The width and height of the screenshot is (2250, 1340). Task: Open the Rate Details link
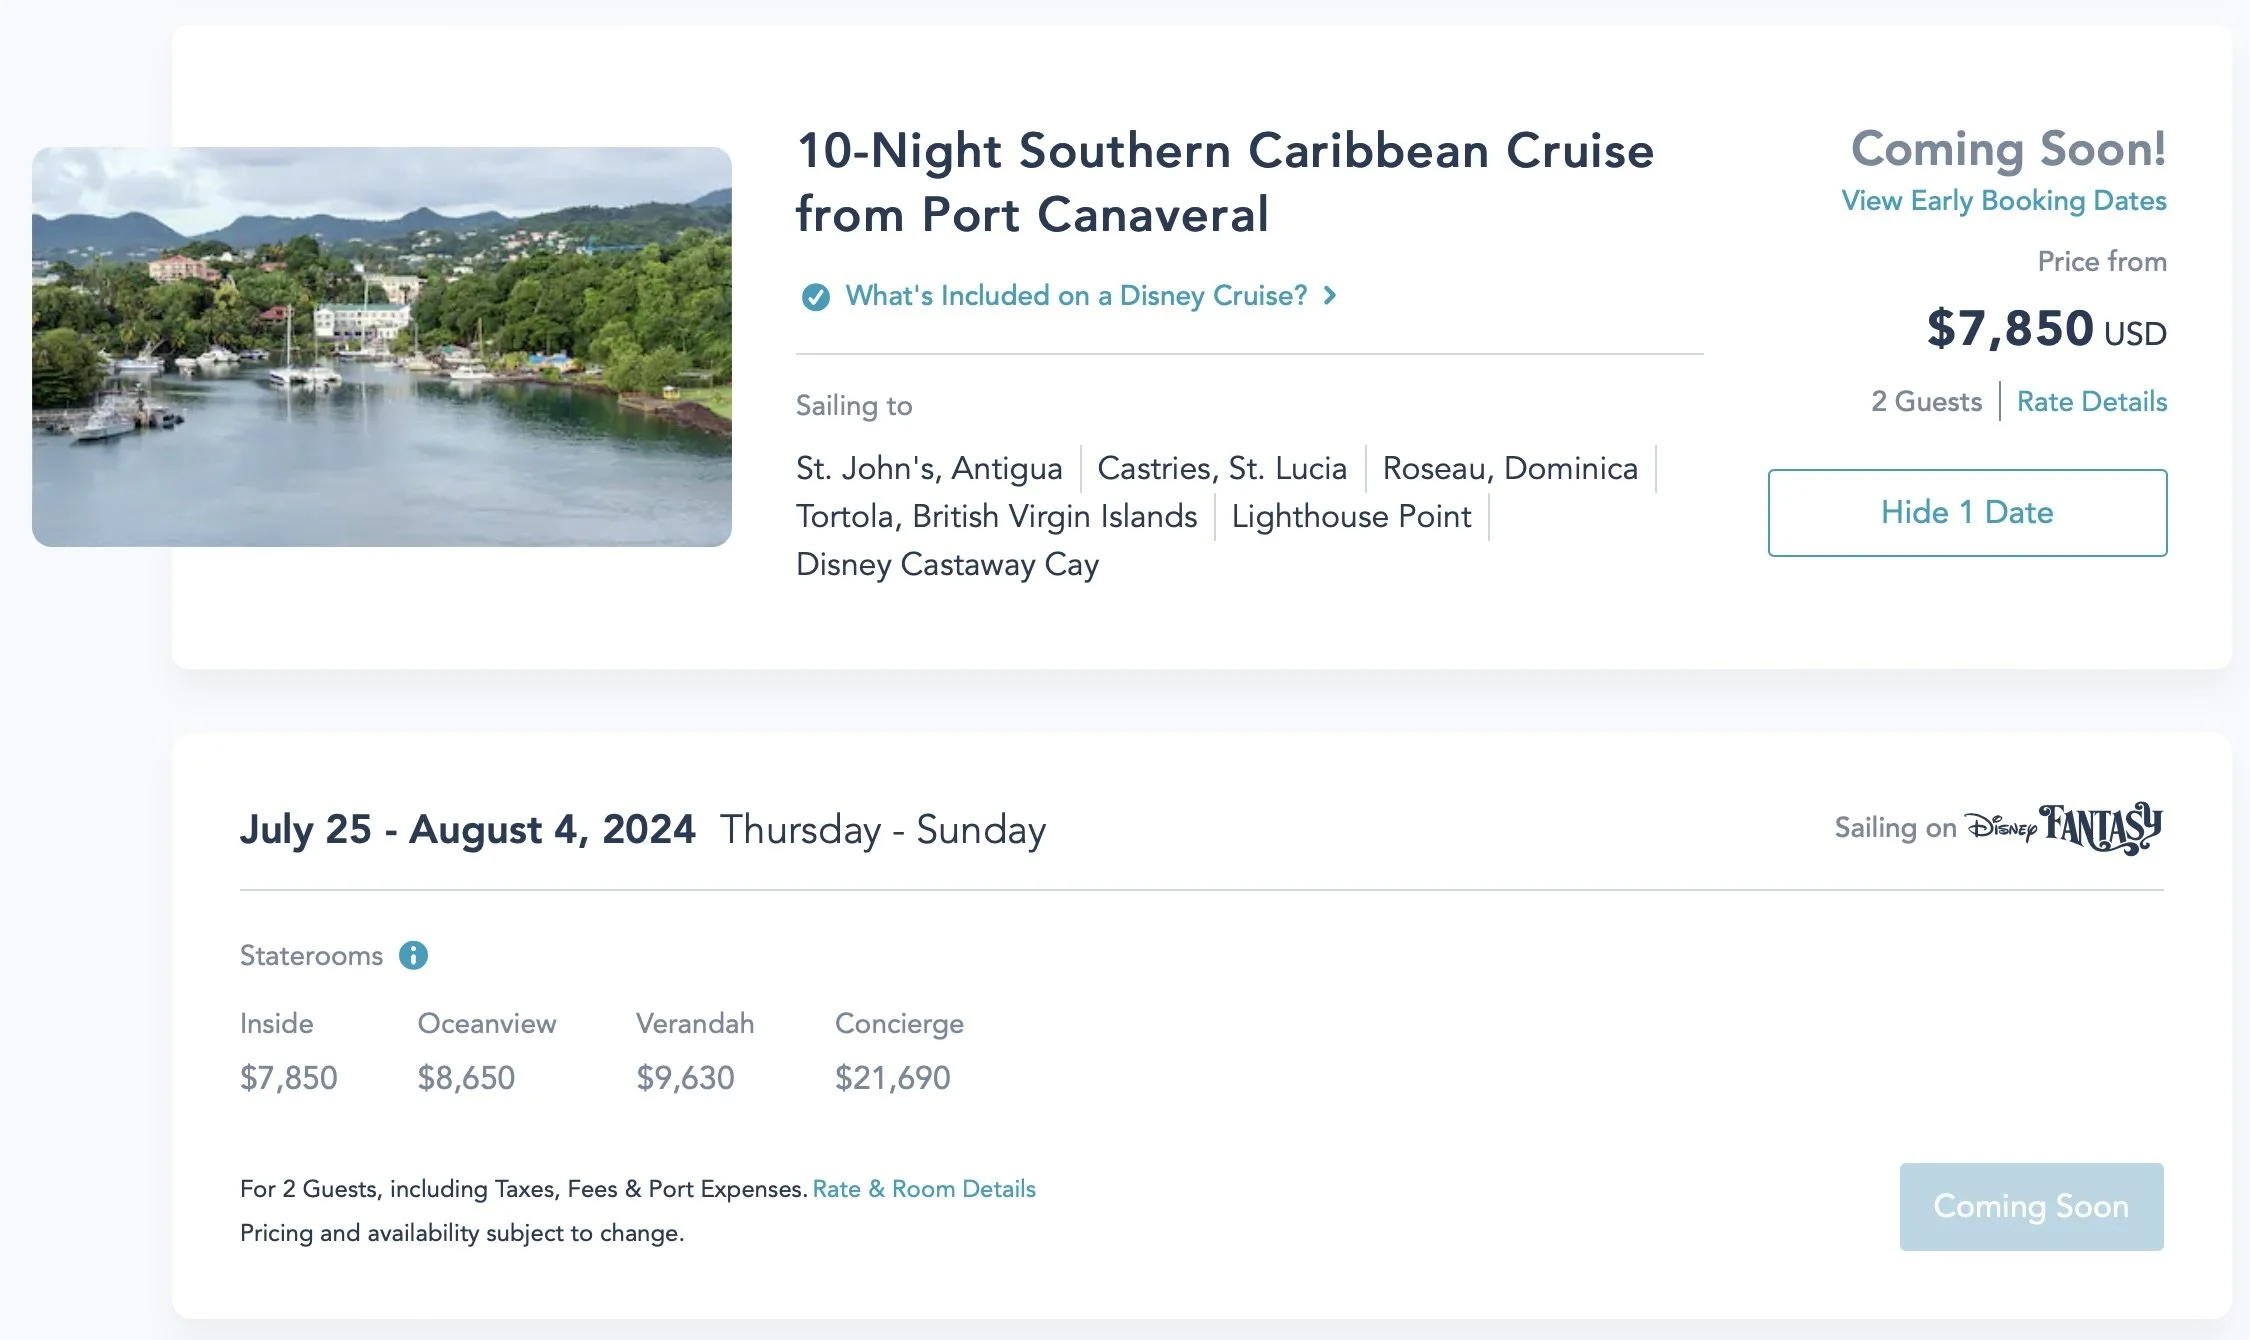pos(2091,402)
